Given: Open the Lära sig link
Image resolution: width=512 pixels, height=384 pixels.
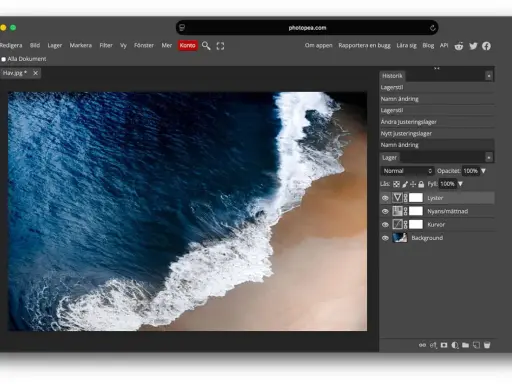Looking at the screenshot, I should pyautogui.click(x=406, y=45).
